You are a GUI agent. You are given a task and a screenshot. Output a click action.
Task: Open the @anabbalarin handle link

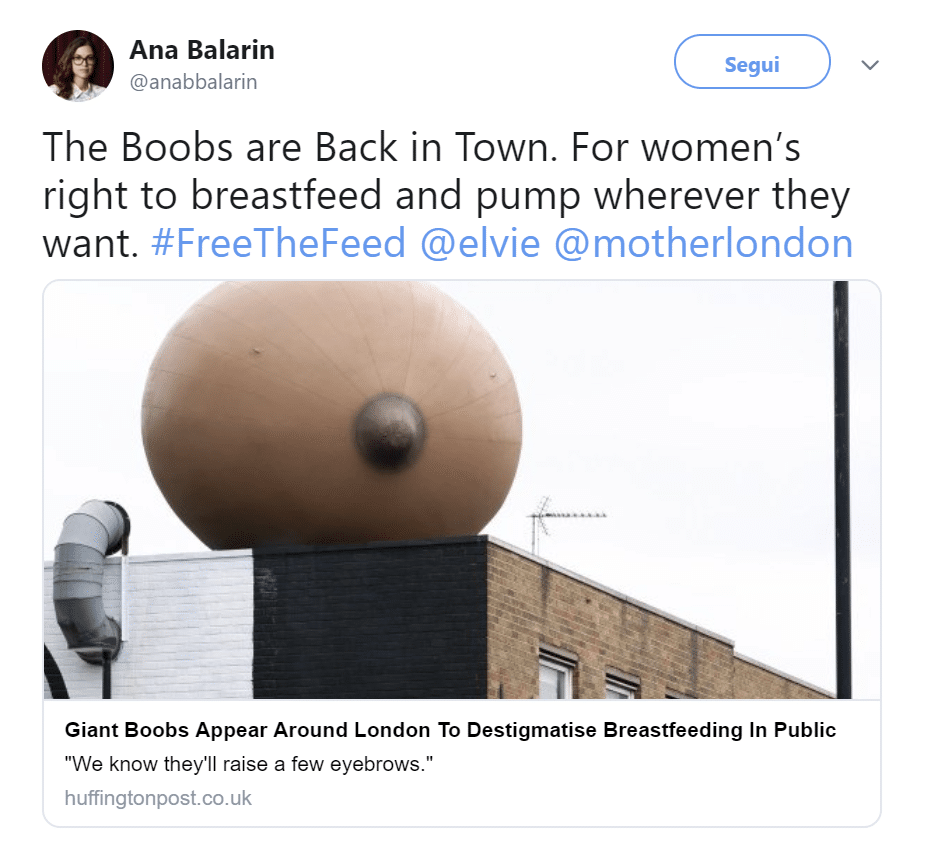pyautogui.click(x=193, y=82)
